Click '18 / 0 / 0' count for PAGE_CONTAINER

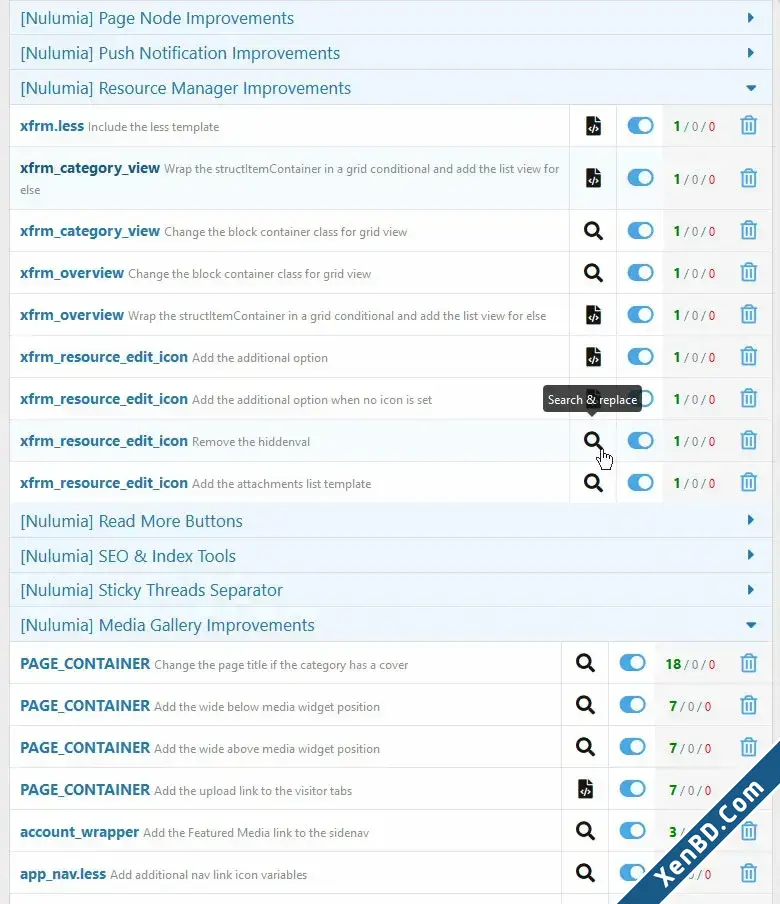(x=690, y=664)
